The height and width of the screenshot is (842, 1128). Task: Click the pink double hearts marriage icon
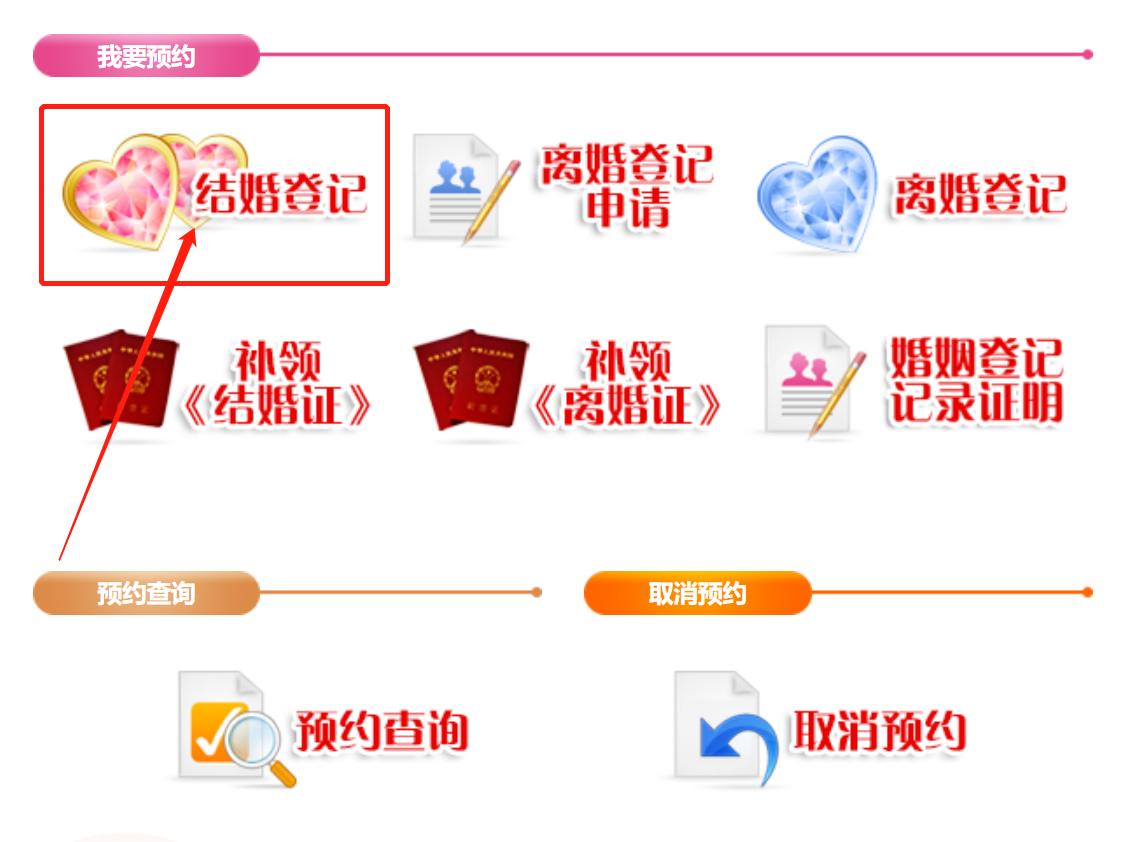[153, 191]
